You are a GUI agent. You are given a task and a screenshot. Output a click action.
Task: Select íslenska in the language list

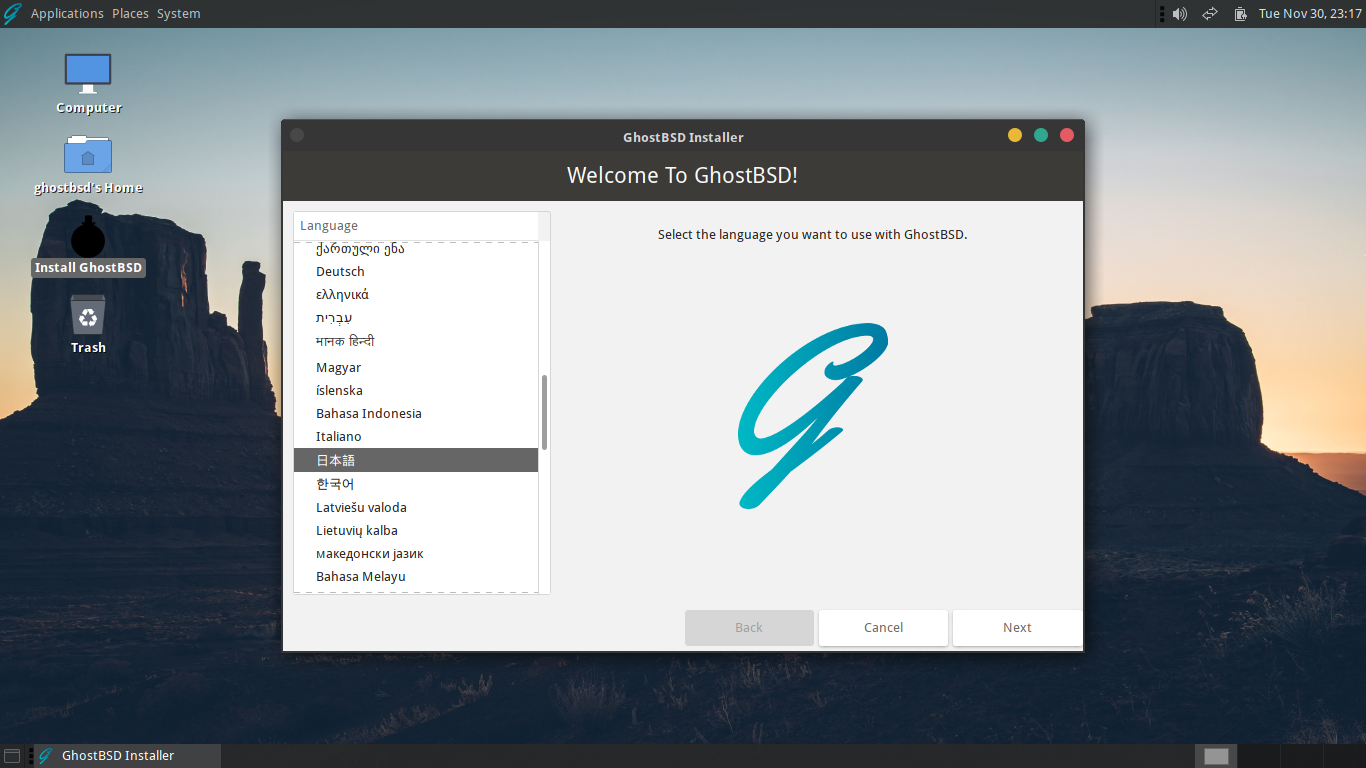point(416,391)
